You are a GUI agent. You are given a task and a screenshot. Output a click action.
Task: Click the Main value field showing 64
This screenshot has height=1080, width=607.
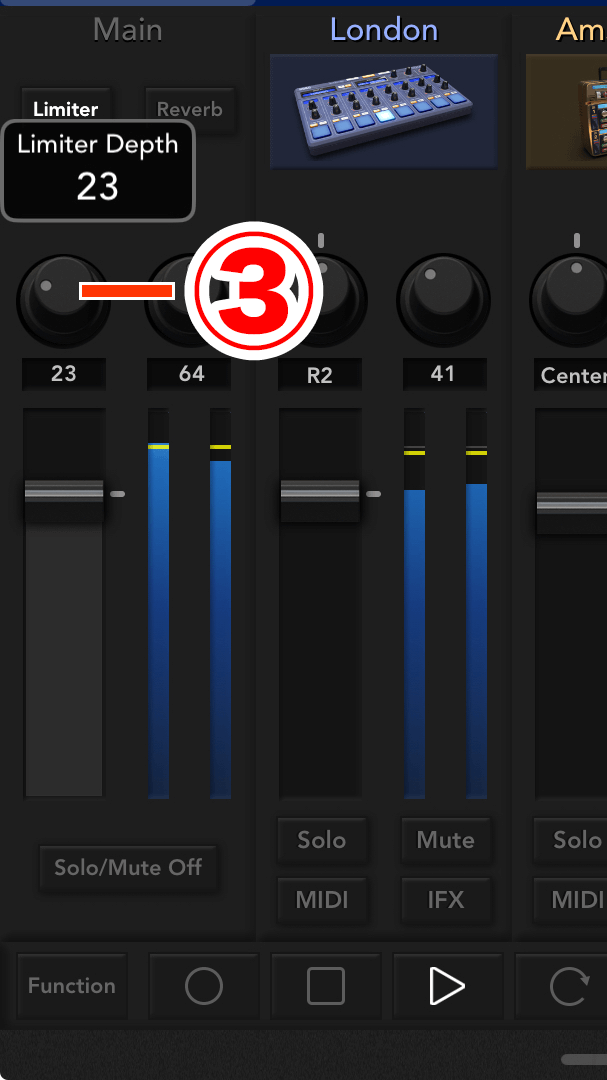point(191,374)
